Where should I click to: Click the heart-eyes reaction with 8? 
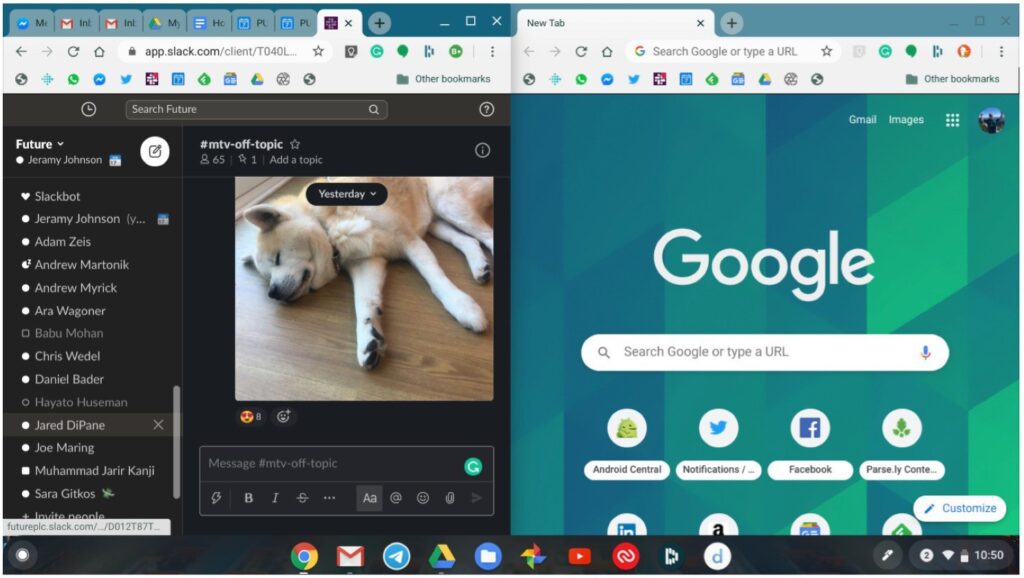point(251,416)
